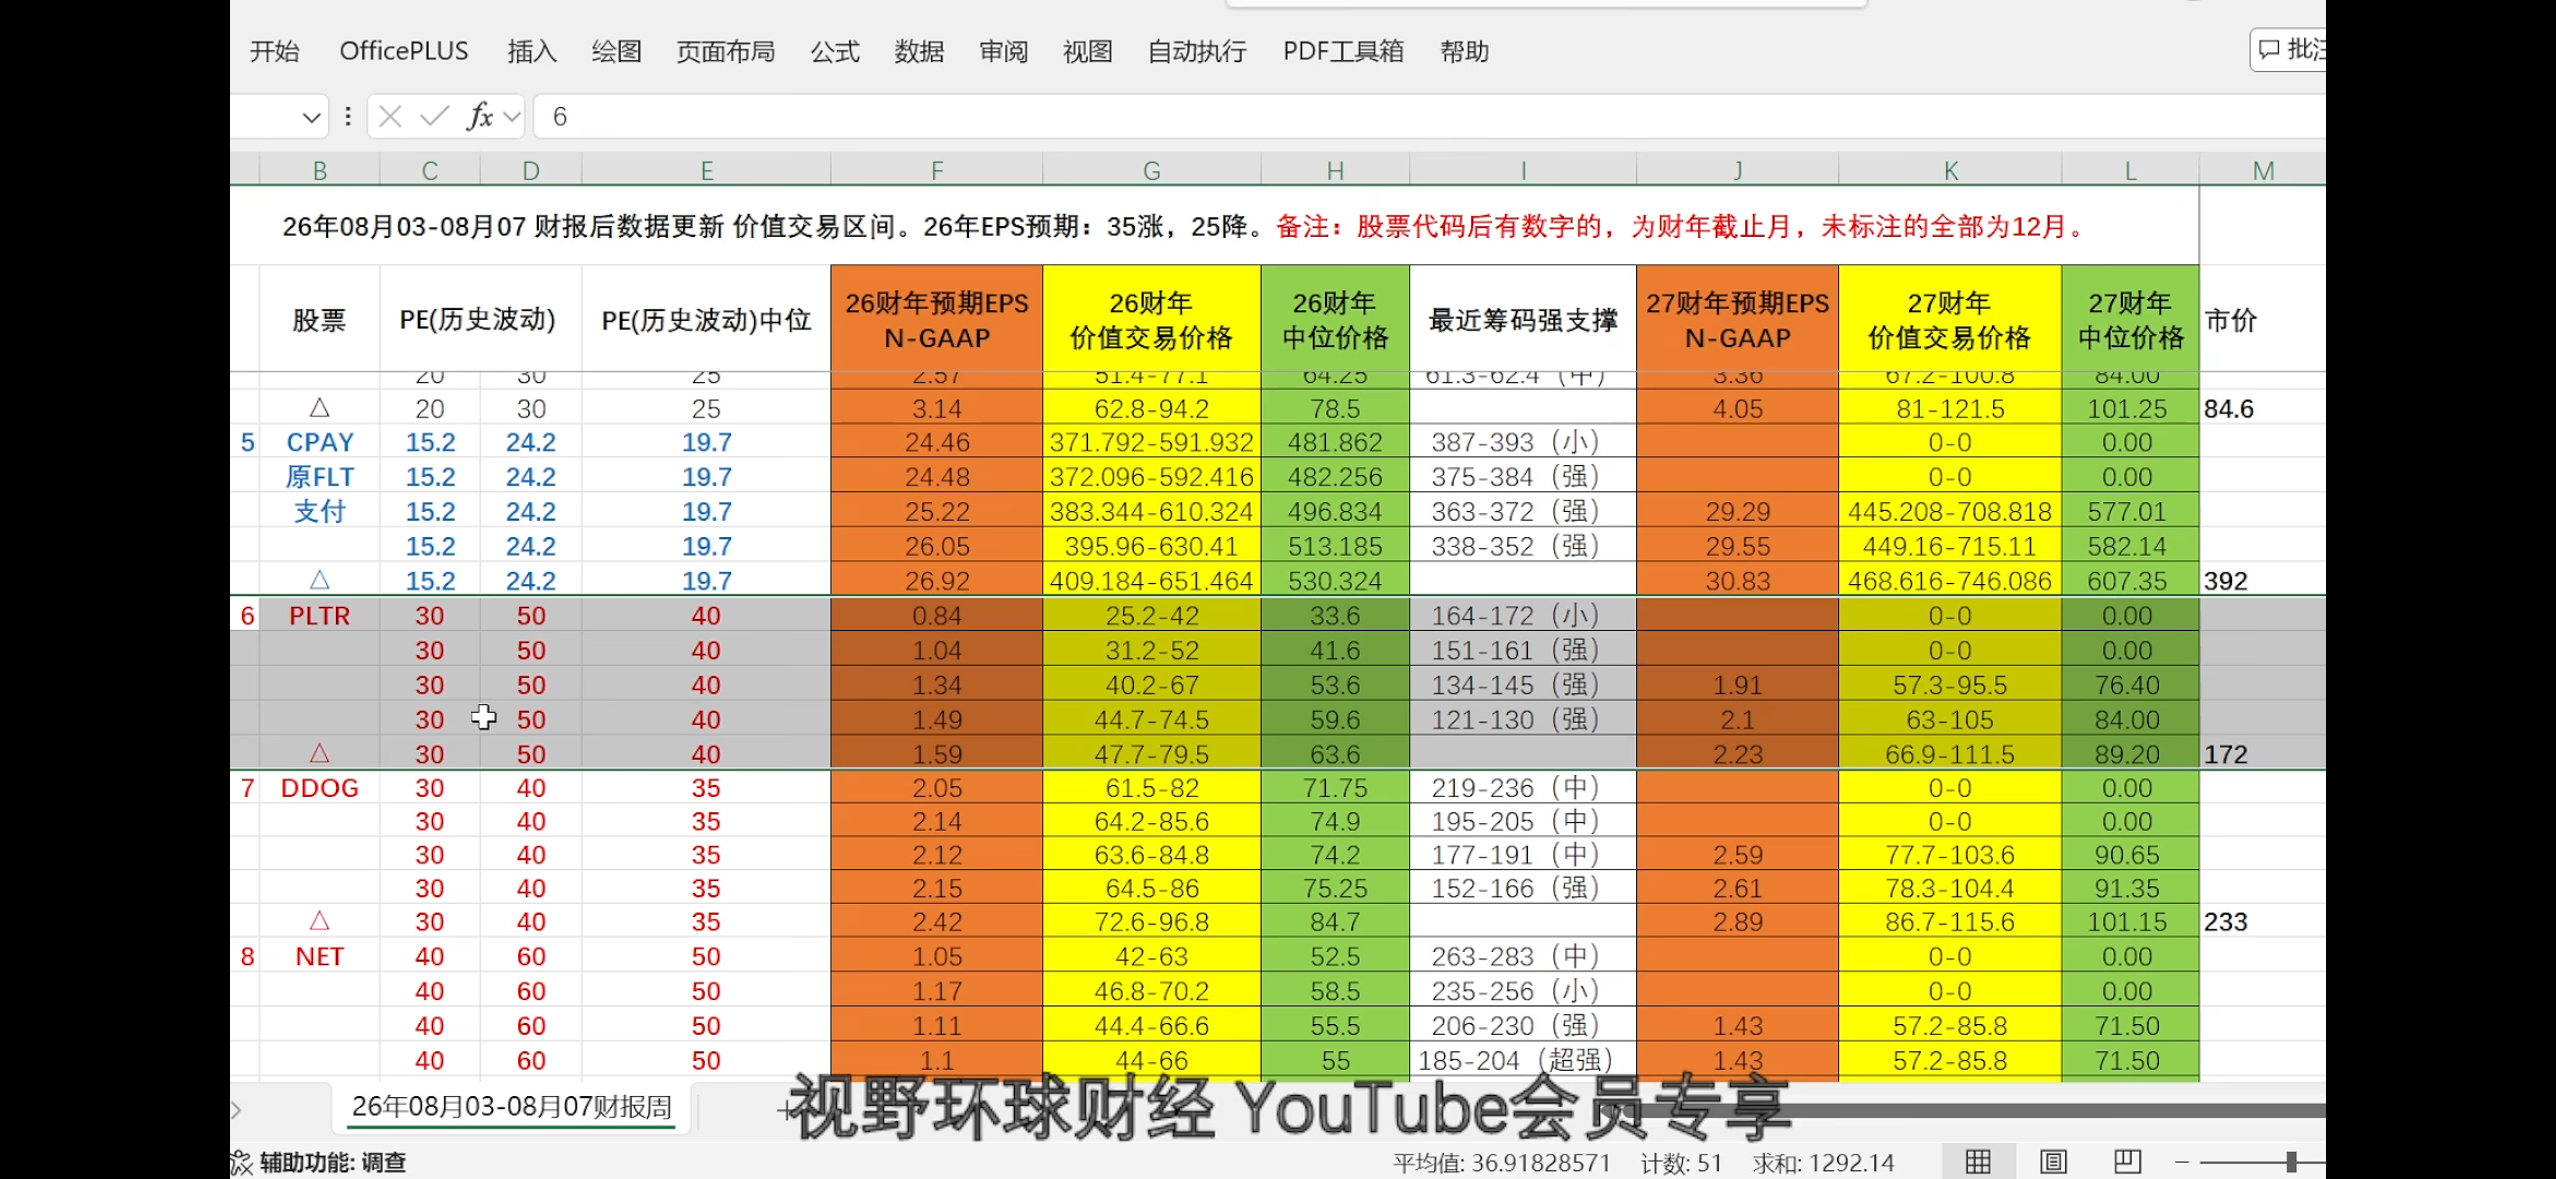Click the 求和: 1292.14 status entry

tap(1823, 1163)
